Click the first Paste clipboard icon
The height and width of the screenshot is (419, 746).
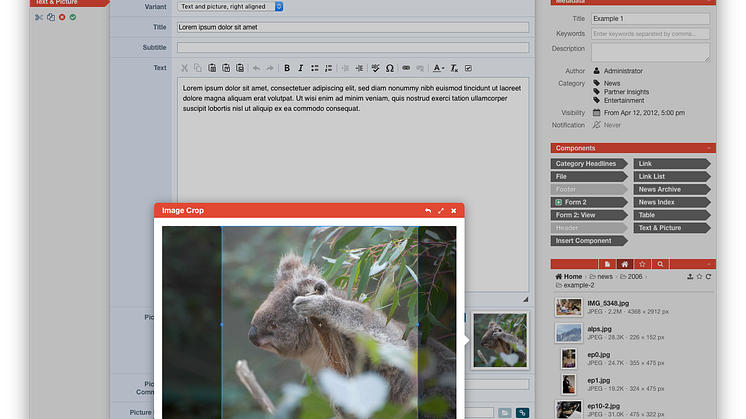(212, 68)
